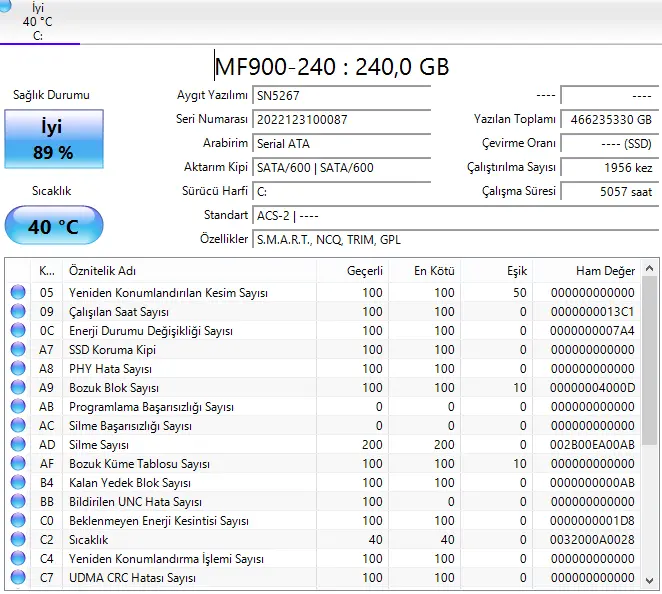Image resolution: width=662 pixels, height=594 pixels.
Task: Click threshold value 50 in row 05
Action: (520, 292)
